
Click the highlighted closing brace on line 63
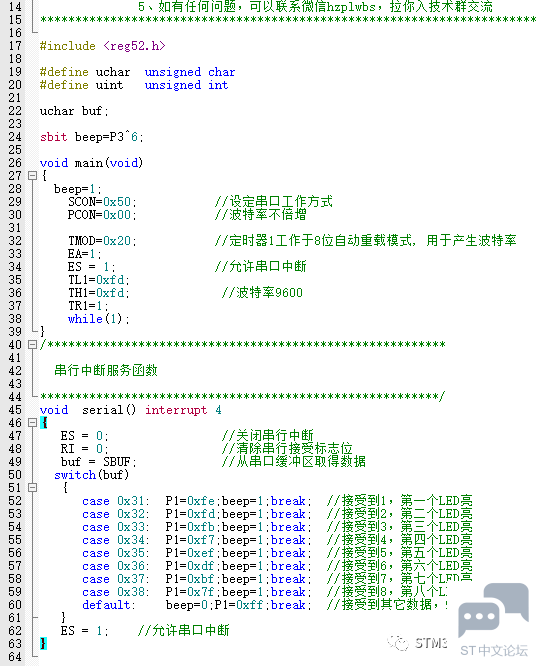click(x=43, y=643)
